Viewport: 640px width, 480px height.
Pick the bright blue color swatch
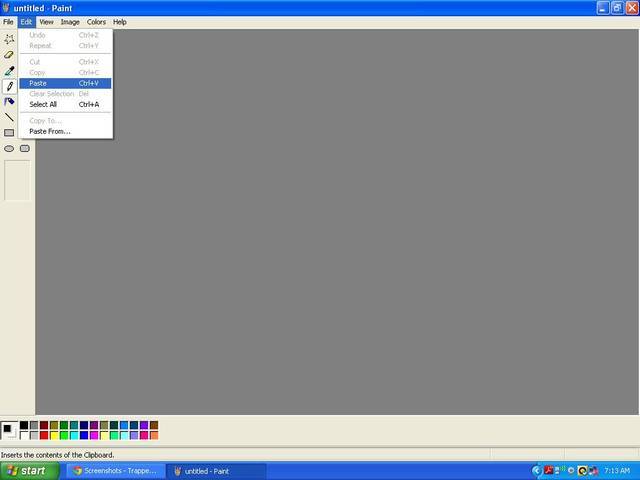click(84, 436)
